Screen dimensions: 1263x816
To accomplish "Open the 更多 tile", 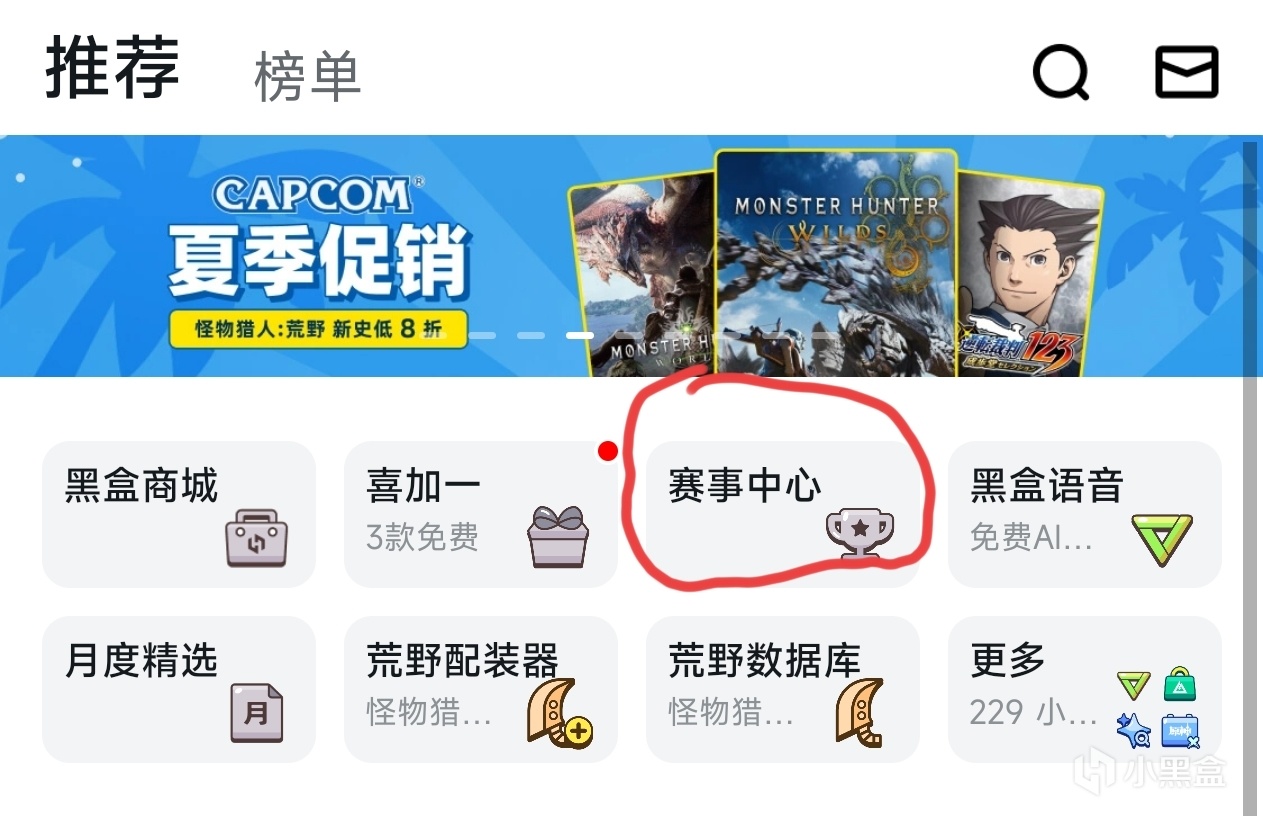I will [1084, 689].
